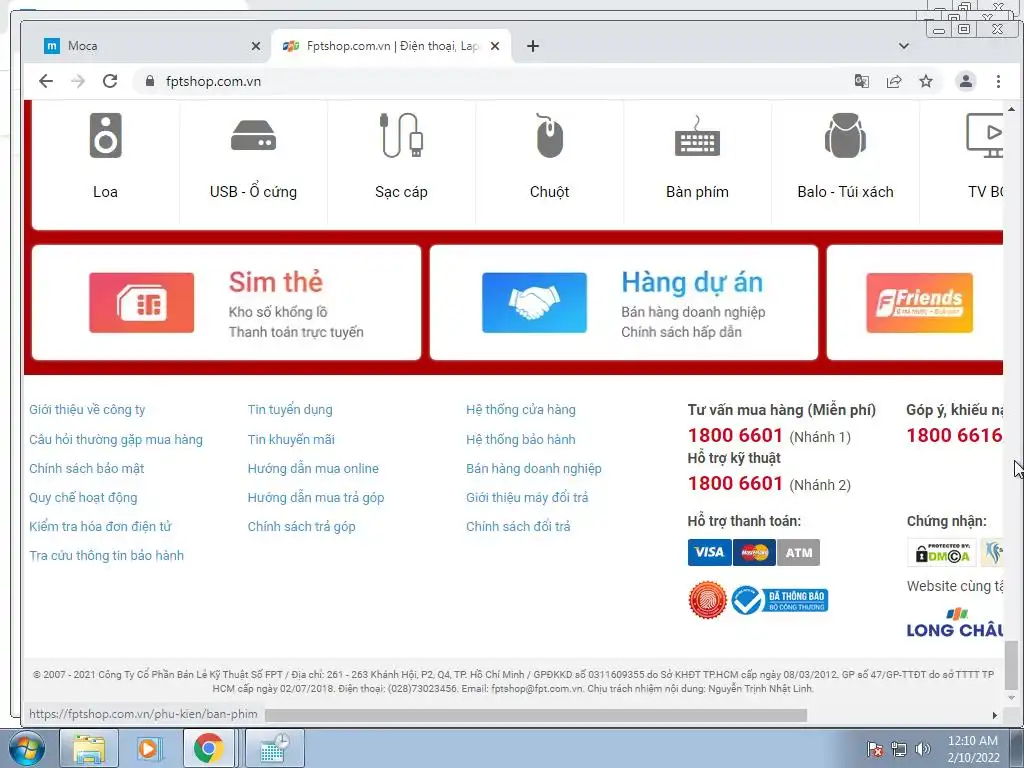Open Câu hỏi thường gặp mua hàng link
Viewport: 1024px width, 768px height.
(116, 440)
